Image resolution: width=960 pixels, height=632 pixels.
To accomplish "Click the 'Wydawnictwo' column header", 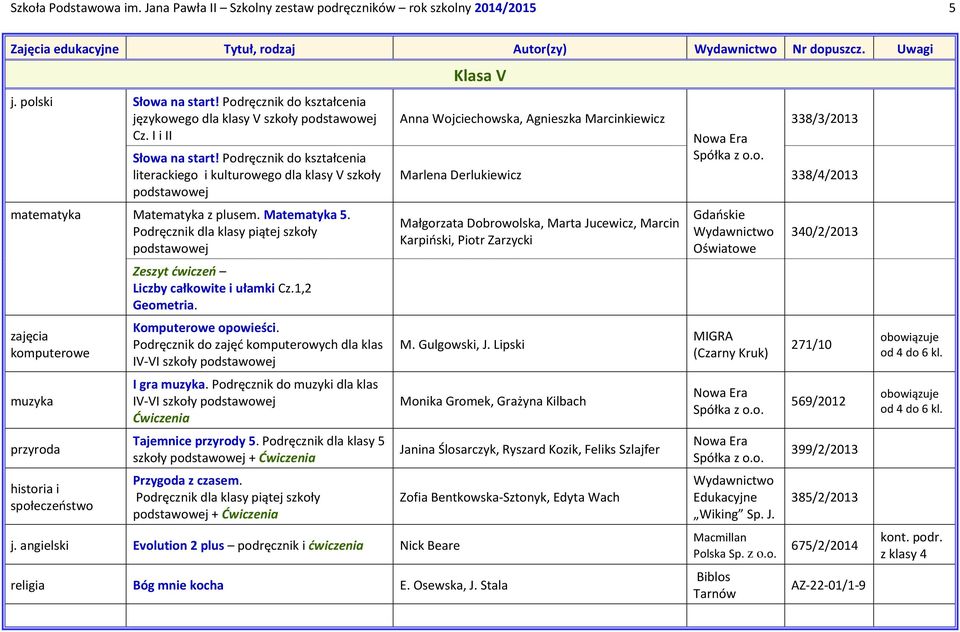I will (x=735, y=49).
